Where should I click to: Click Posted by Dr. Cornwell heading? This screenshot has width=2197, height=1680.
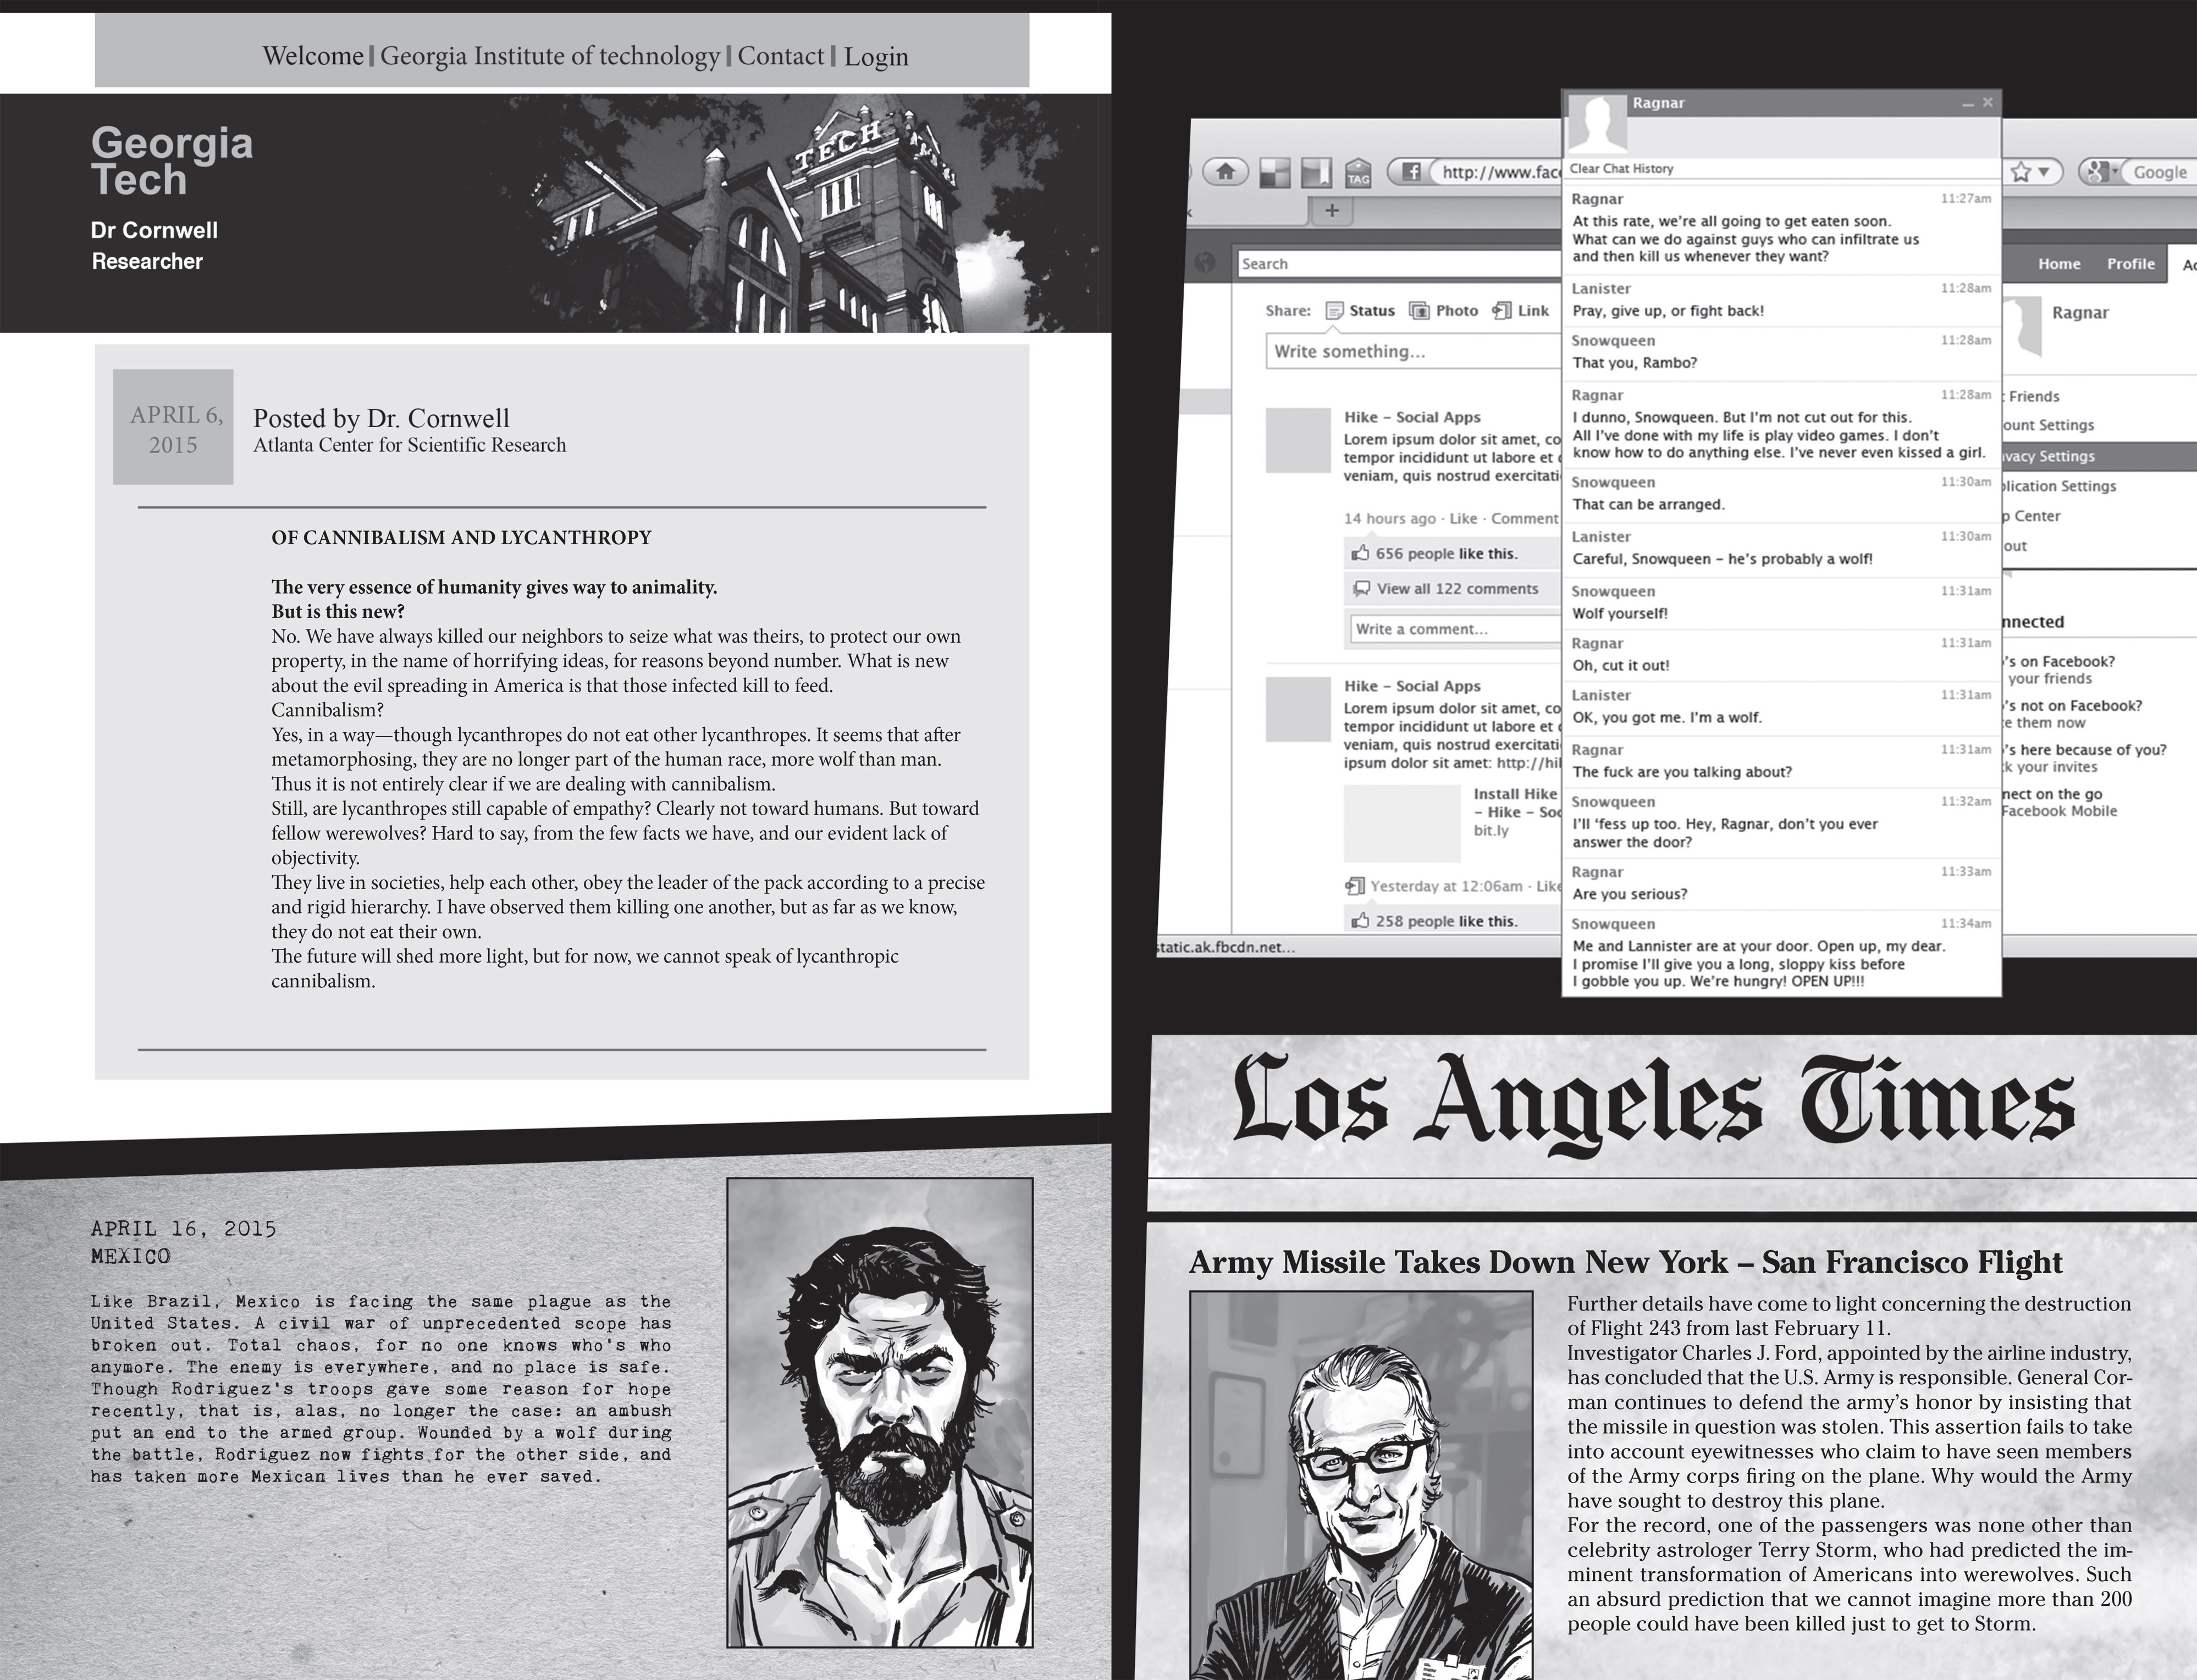(x=381, y=418)
